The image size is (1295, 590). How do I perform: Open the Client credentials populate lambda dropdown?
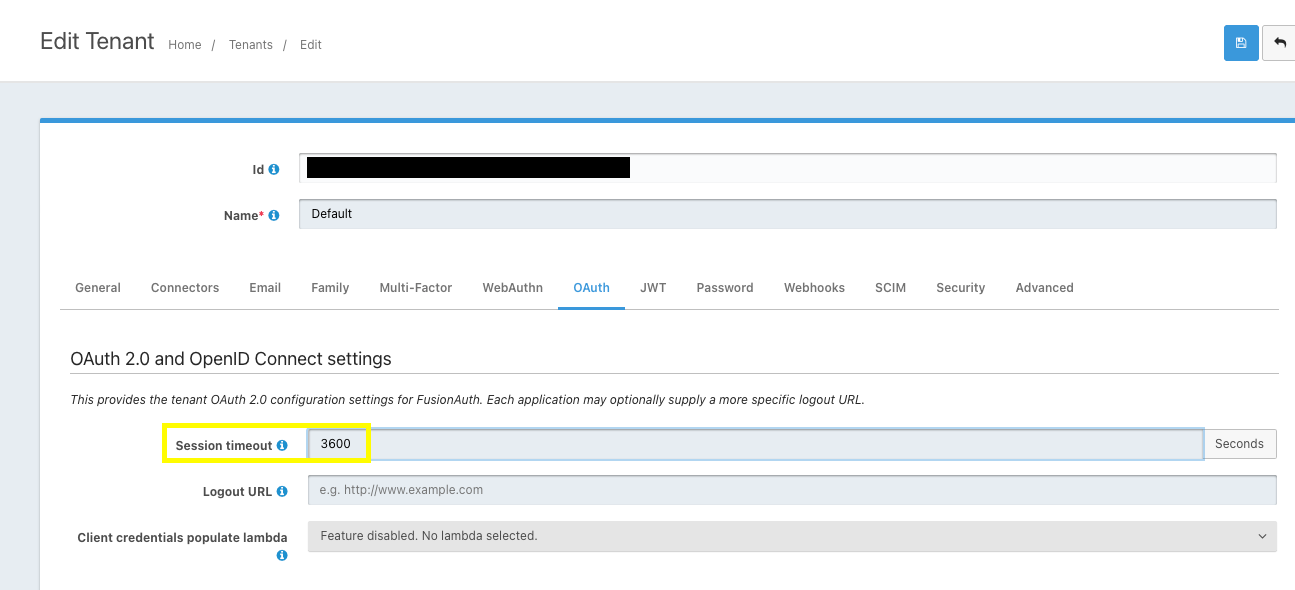pos(790,536)
